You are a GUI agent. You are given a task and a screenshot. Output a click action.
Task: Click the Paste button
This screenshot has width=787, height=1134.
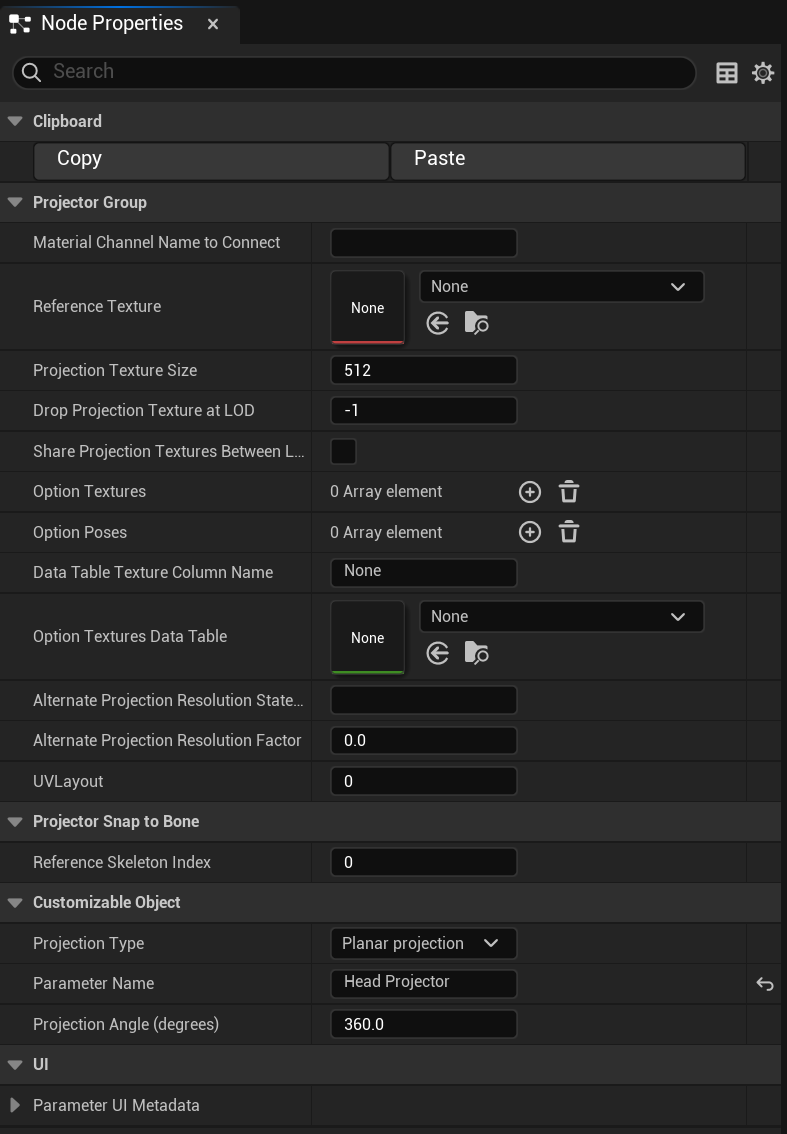click(x=568, y=161)
